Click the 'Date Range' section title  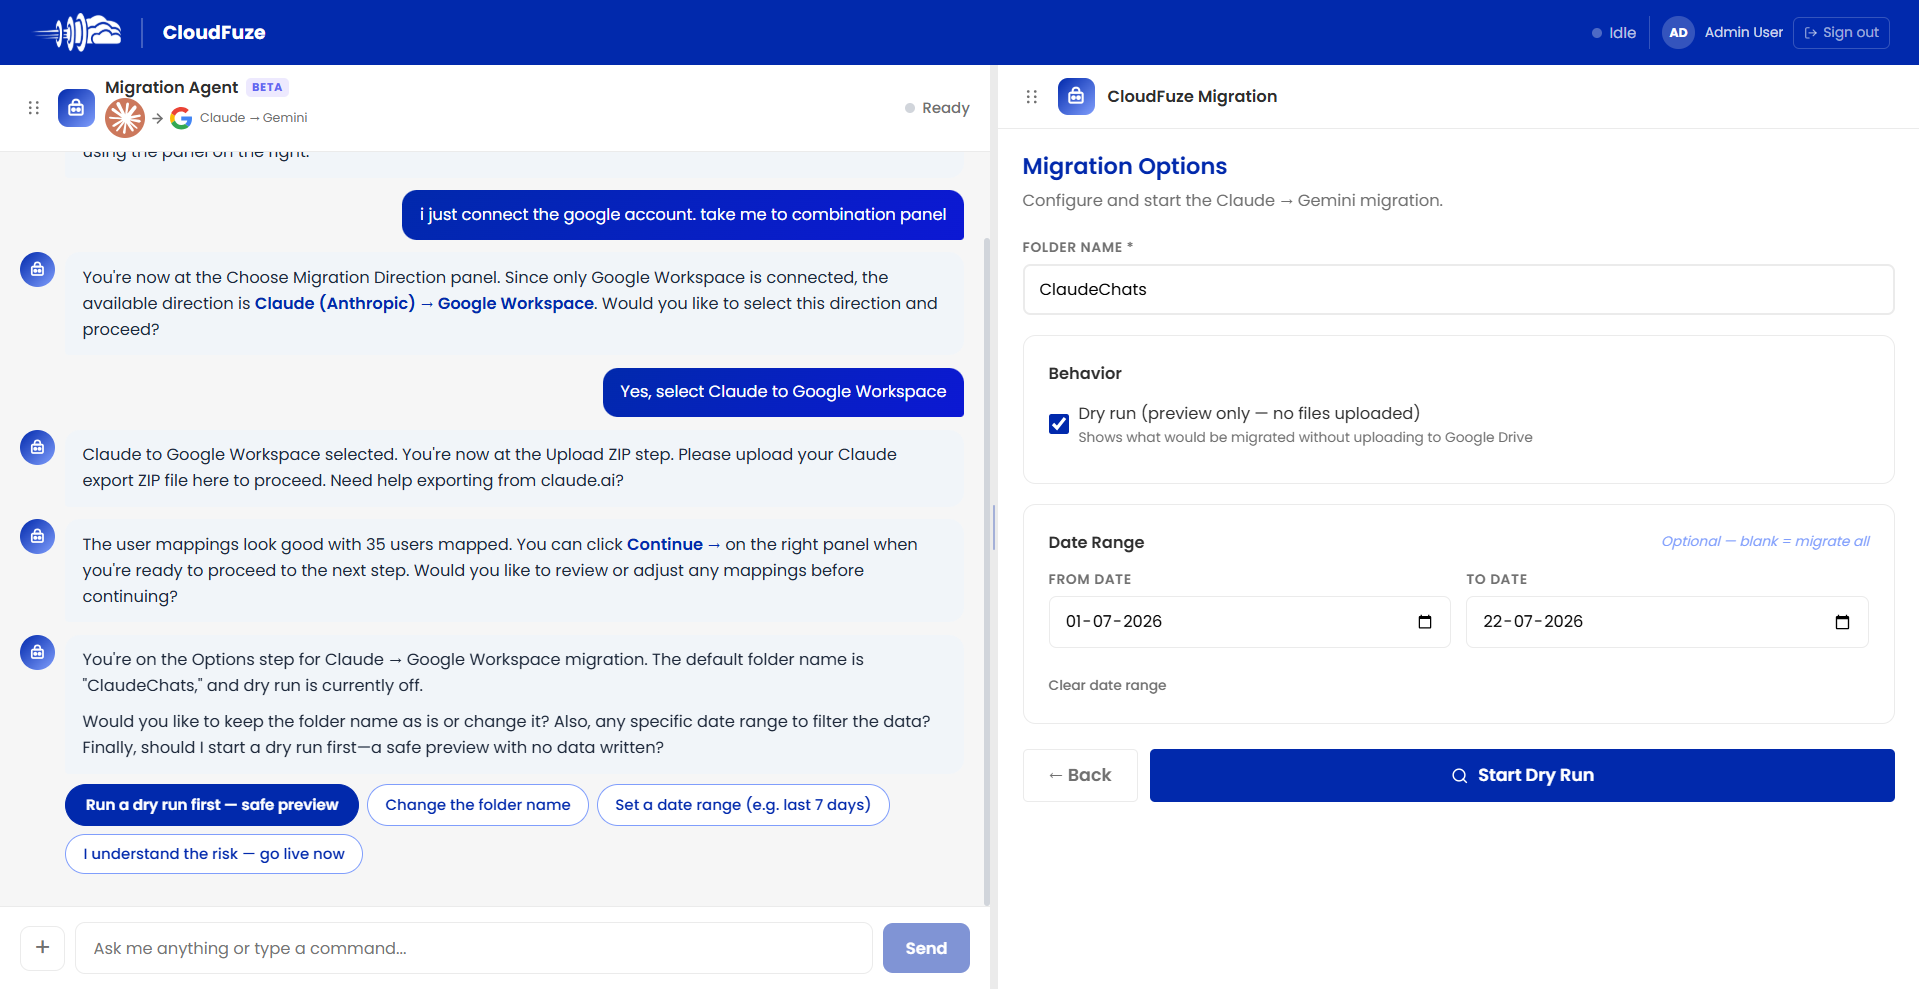click(x=1096, y=542)
